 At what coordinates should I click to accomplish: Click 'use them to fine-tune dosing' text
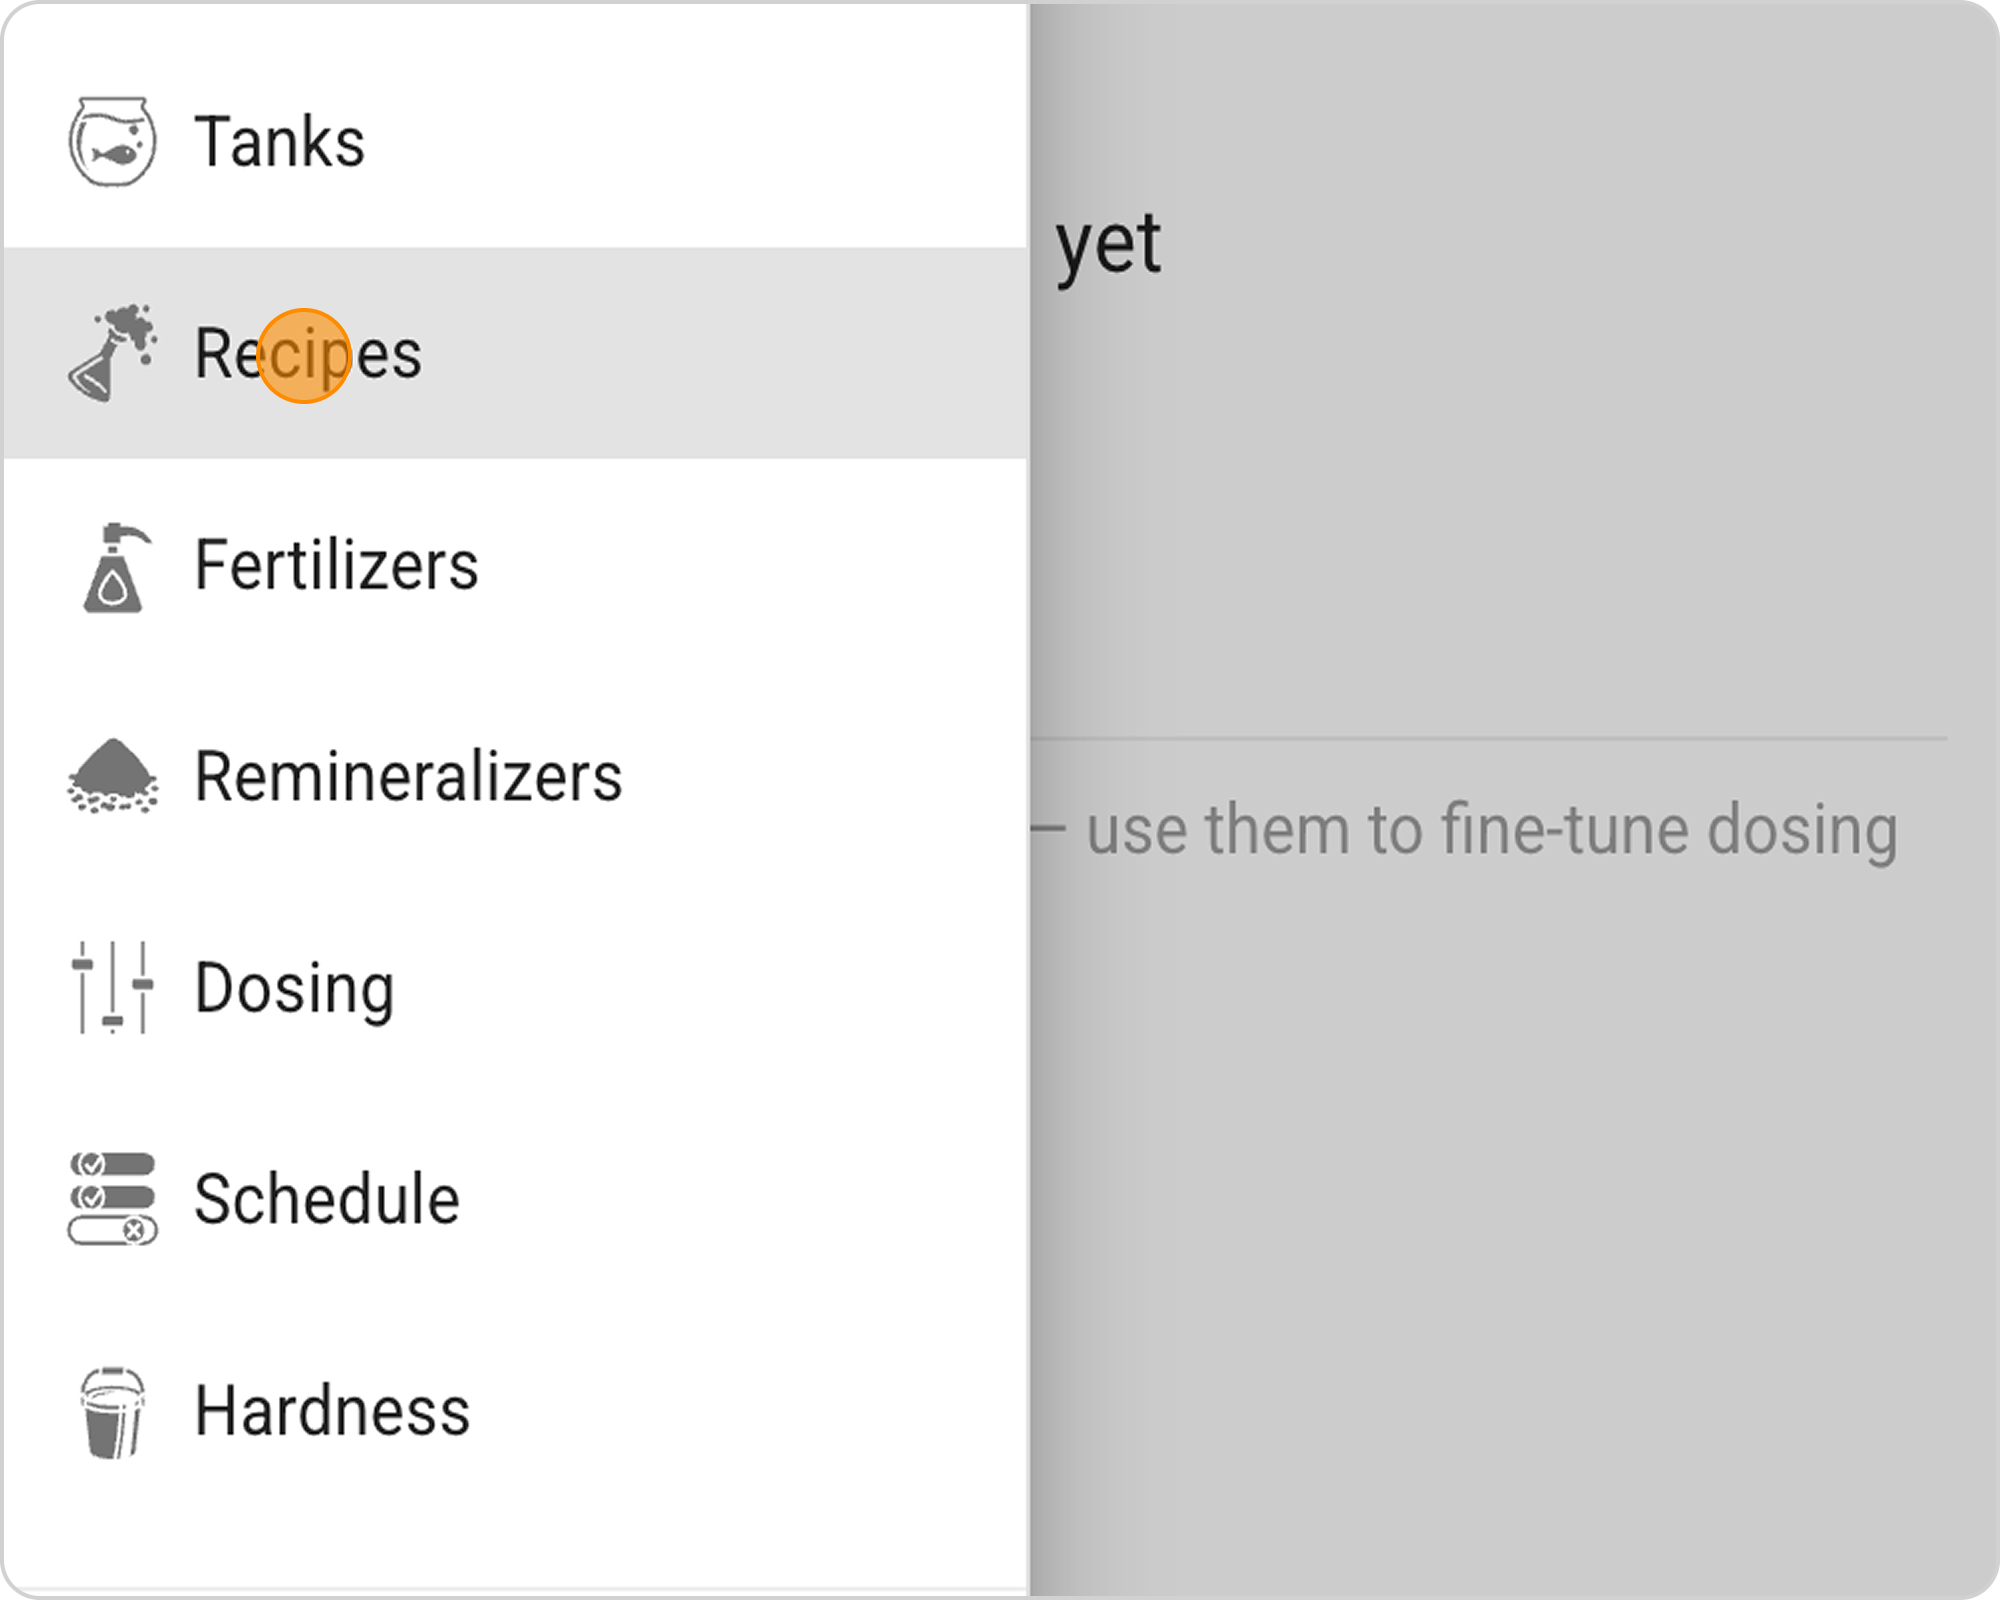1490,830
